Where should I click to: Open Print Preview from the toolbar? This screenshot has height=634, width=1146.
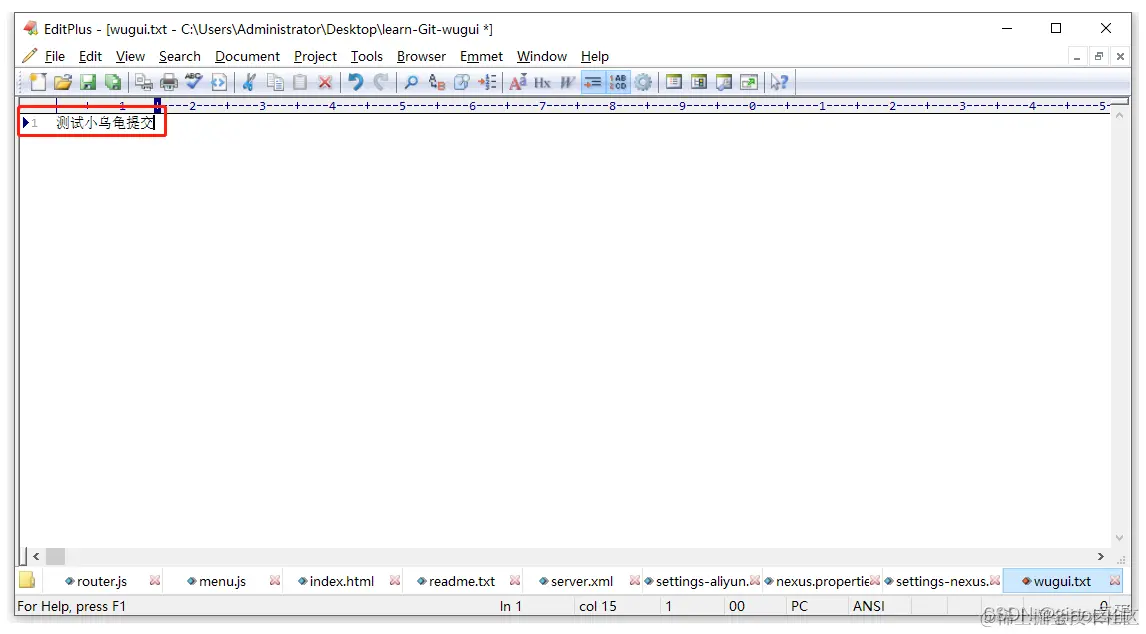pos(144,82)
